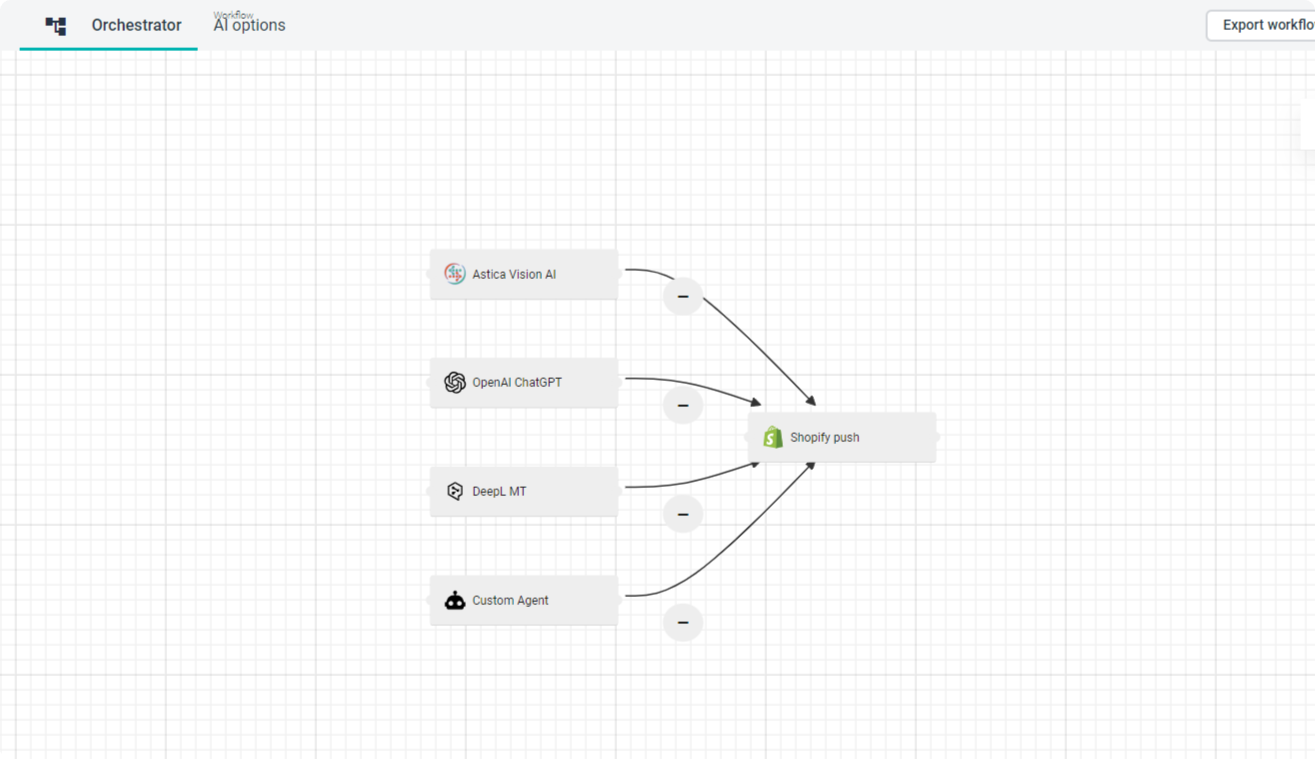The image size is (1315, 759).
Task: Remove the Astica Vision AI connection via minus button
Action: (x=683, y=296)
